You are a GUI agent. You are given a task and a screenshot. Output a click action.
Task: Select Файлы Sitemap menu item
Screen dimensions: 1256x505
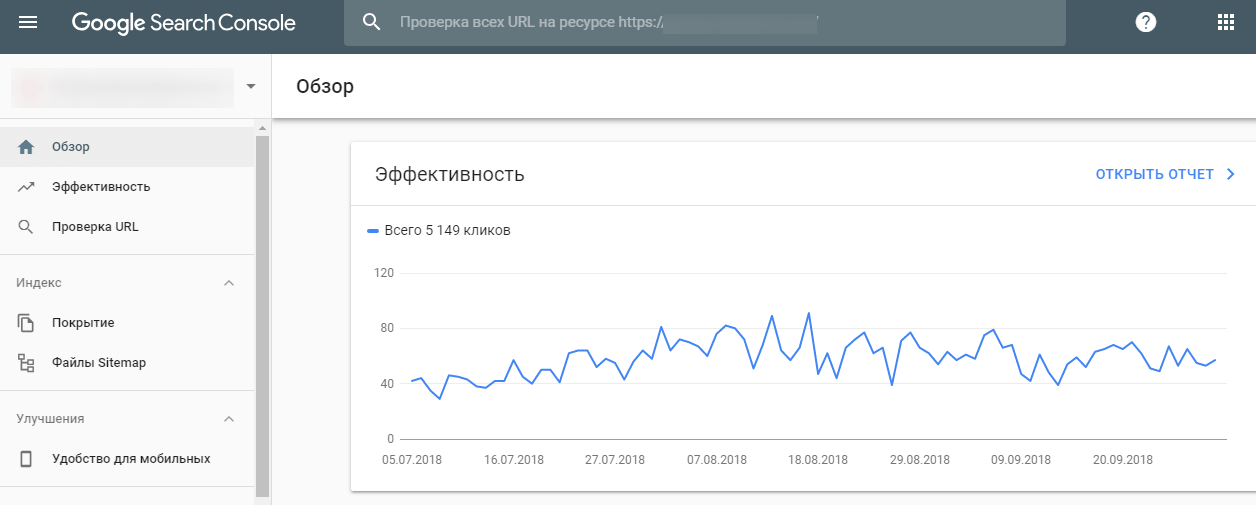tap(99, 363)
